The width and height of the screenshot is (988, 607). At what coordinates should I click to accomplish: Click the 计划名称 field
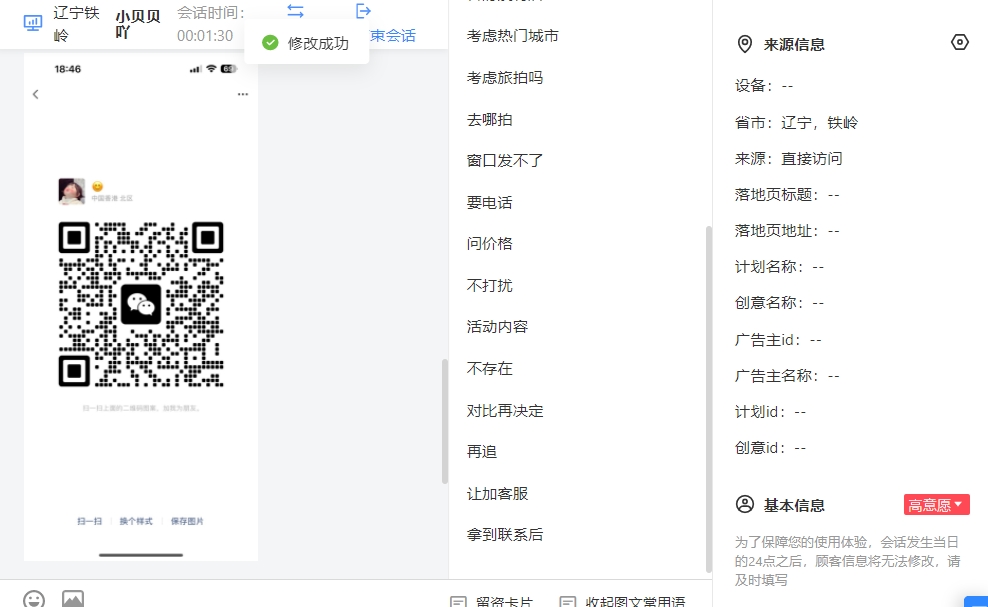779,267
